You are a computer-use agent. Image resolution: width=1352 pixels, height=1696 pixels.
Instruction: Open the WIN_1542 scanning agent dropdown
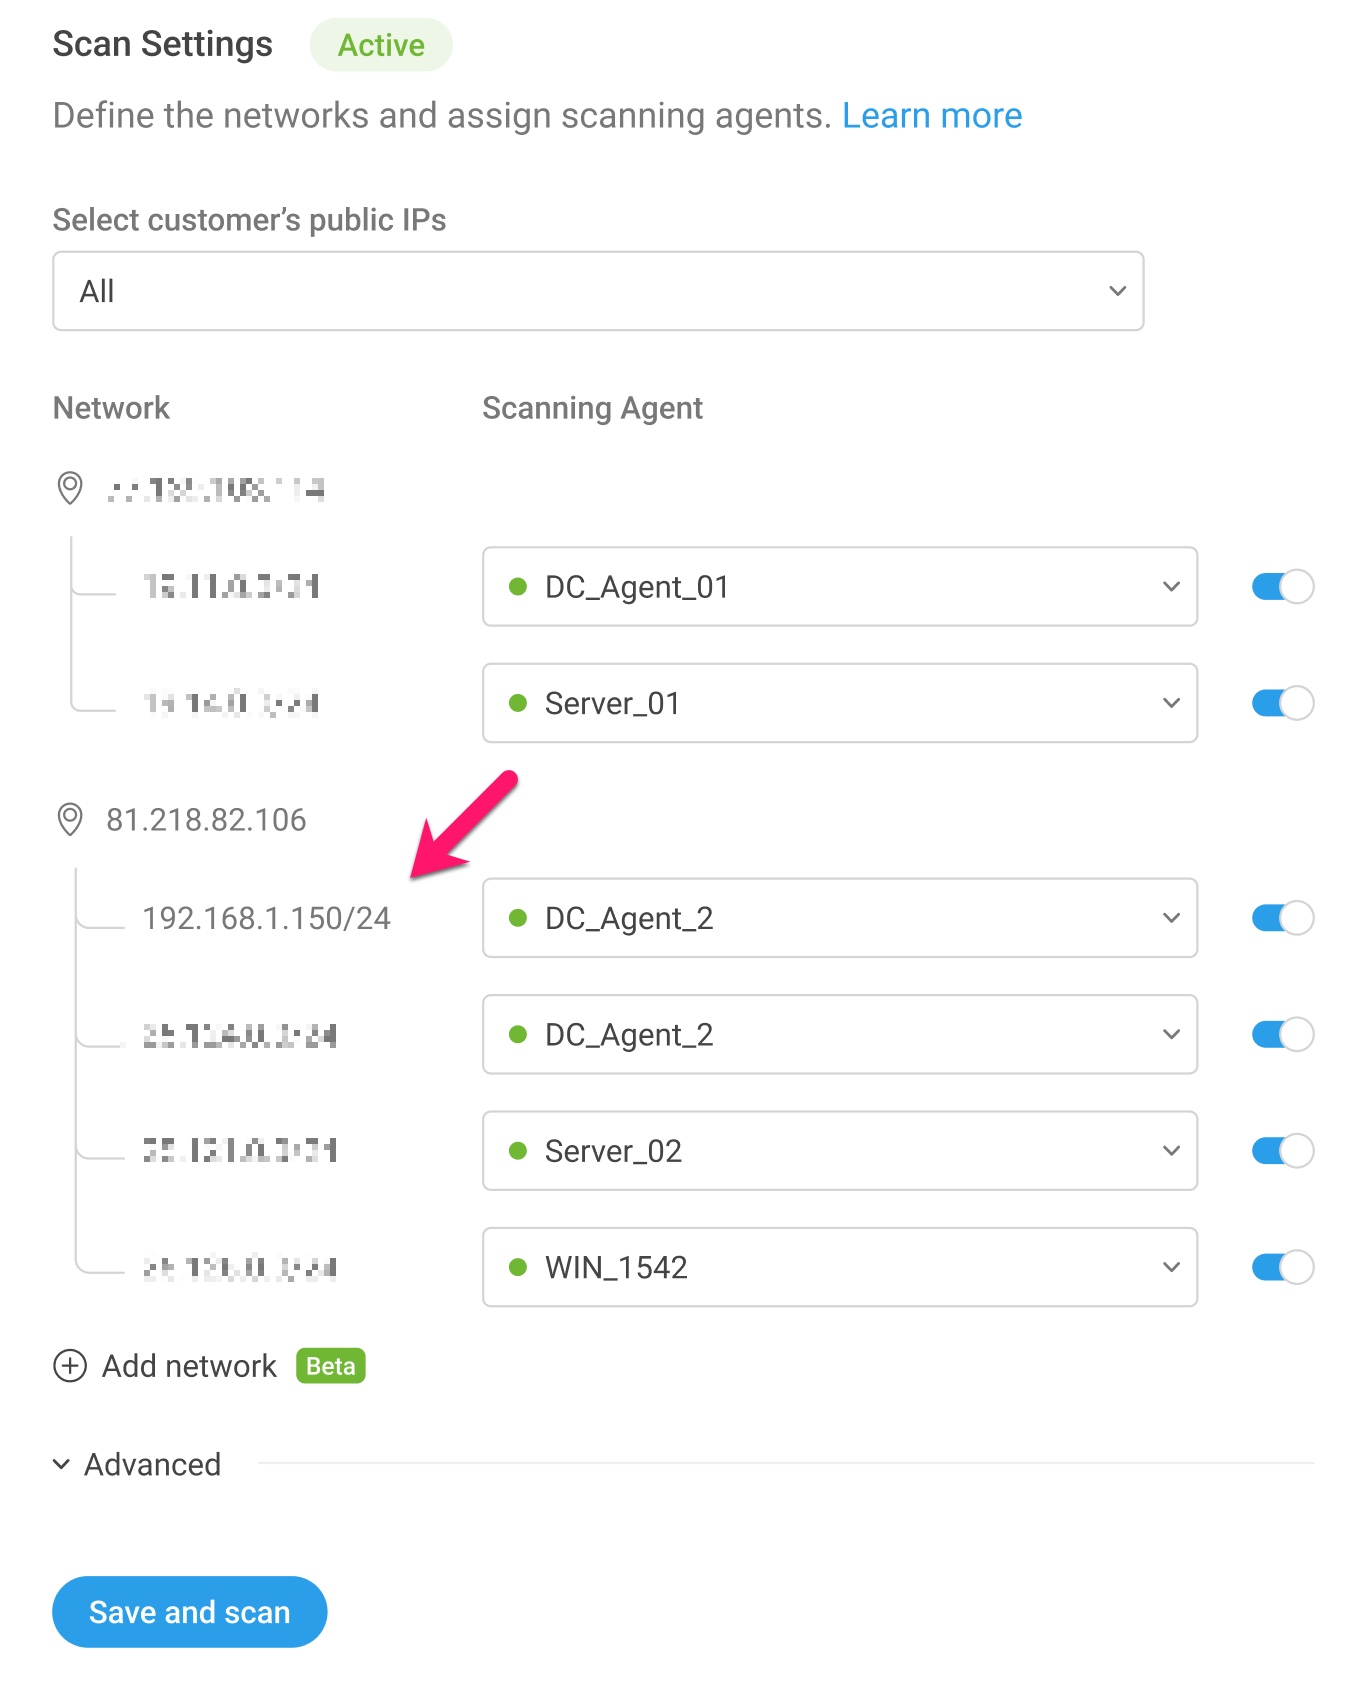pyautogui.click(x=840, y=1267)
